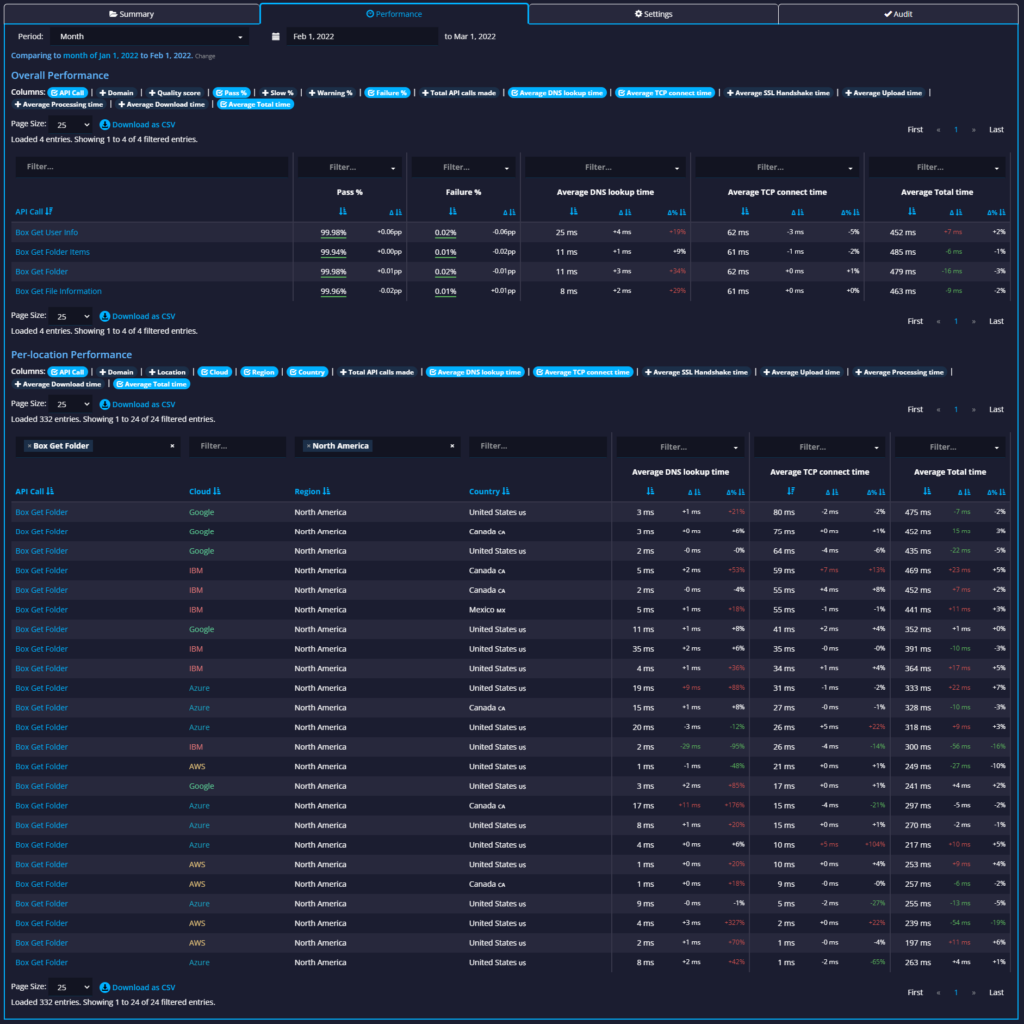Sort Per-location by Average TCP connect time
The image size is (1024, 1024).
(791, 491)
